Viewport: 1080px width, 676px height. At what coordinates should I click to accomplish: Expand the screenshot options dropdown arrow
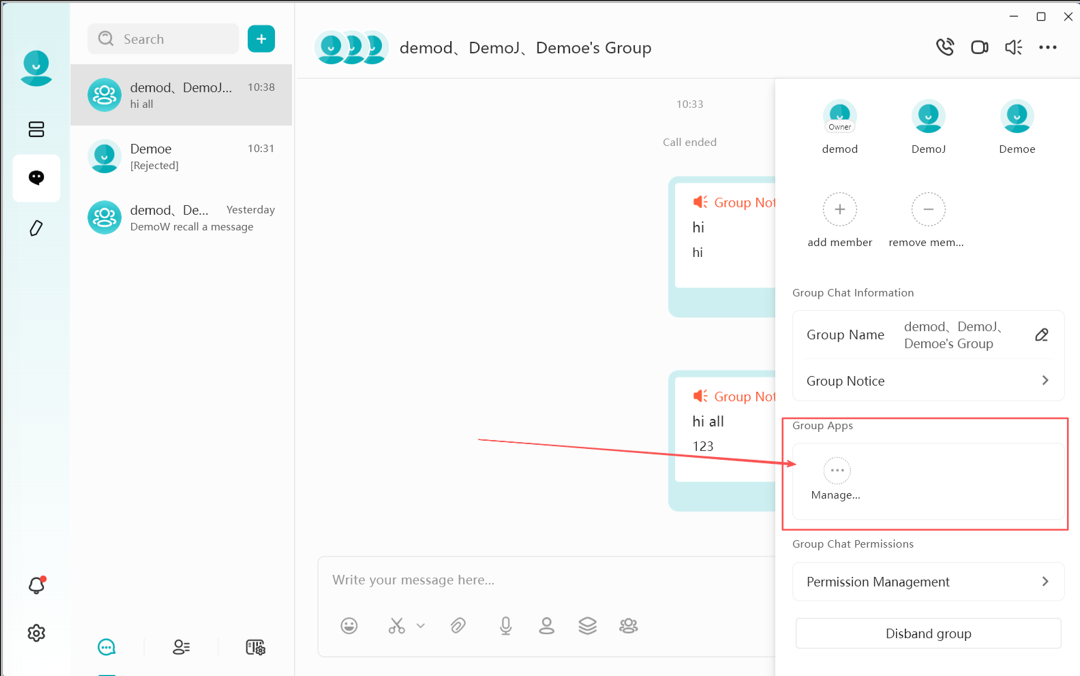point(421,626)
